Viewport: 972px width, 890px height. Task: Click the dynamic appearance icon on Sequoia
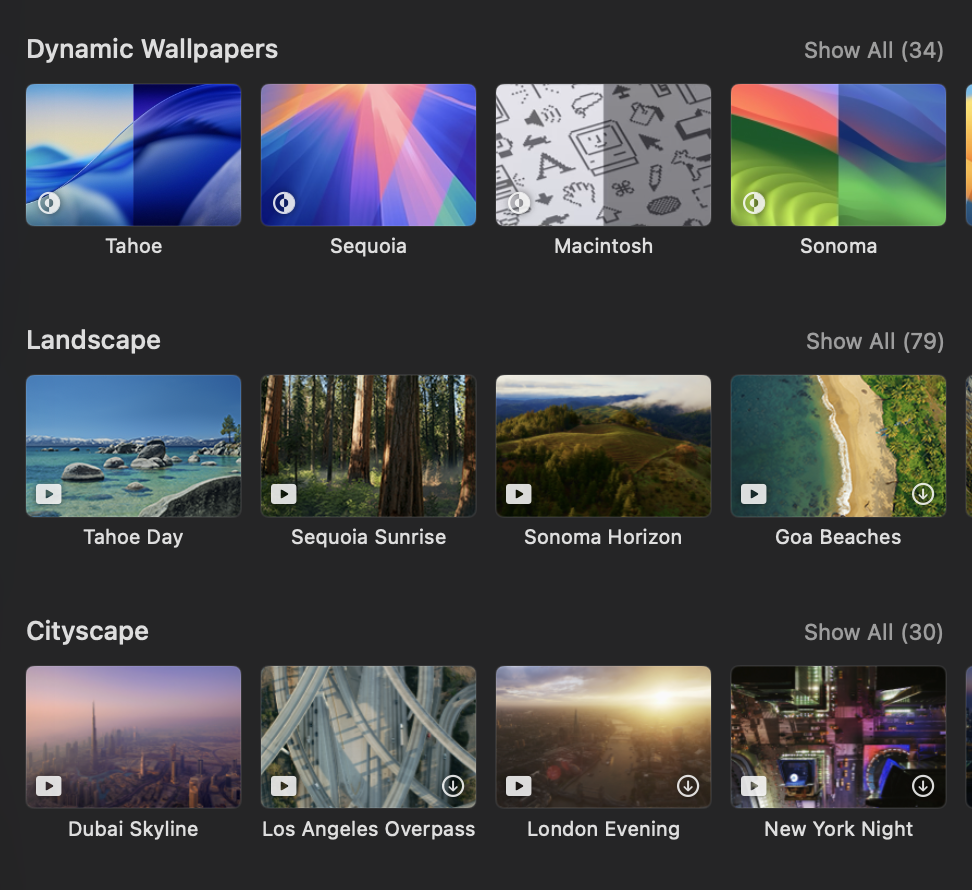coord(284,203)
